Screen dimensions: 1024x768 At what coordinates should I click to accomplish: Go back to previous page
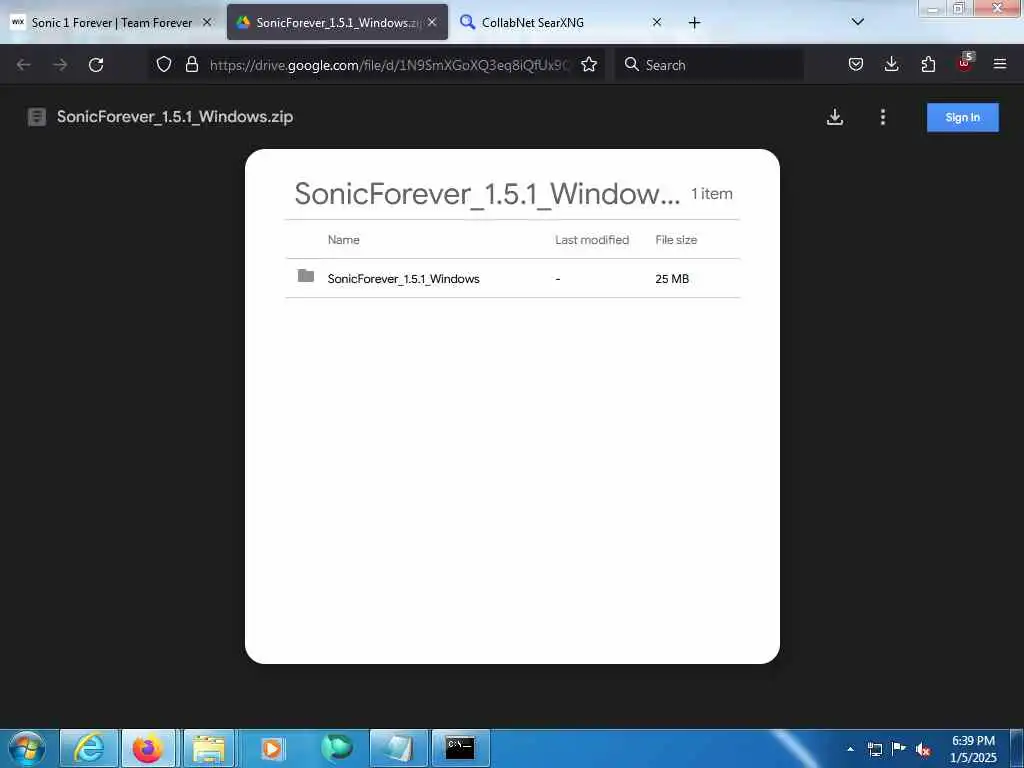point(24,65)
